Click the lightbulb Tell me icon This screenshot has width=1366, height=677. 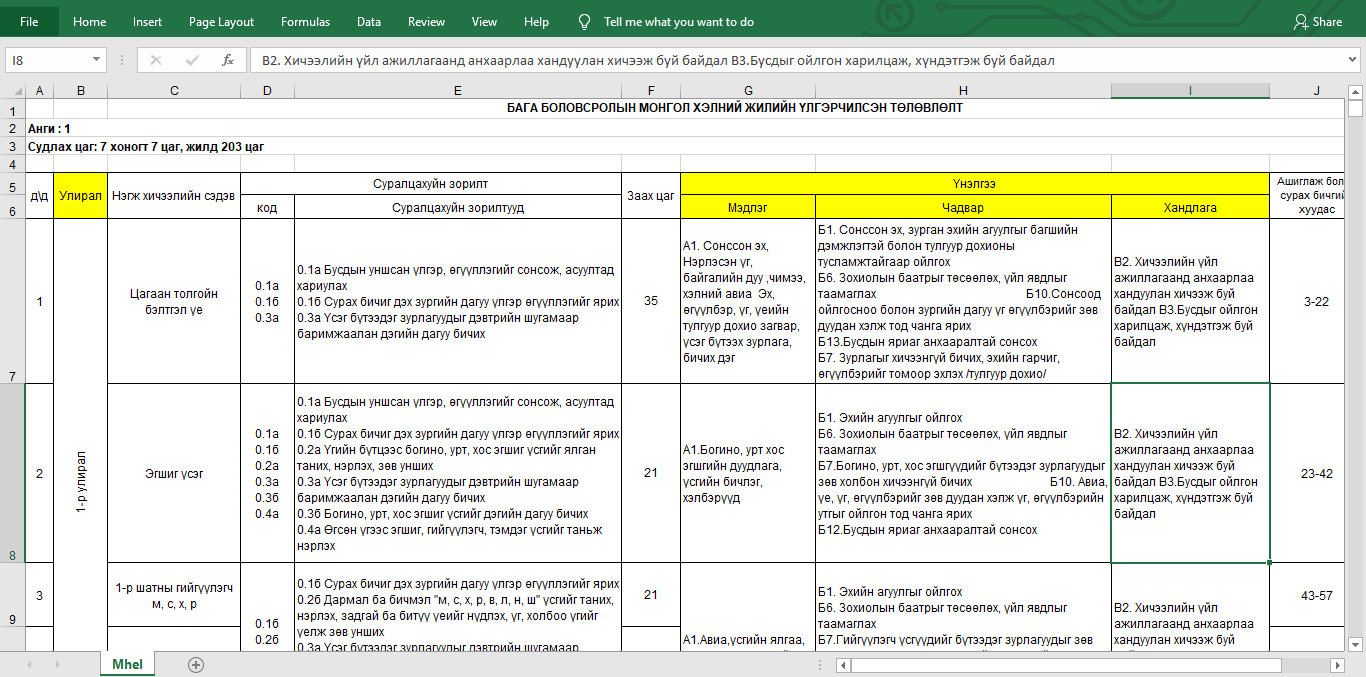(x=585, y=21)
